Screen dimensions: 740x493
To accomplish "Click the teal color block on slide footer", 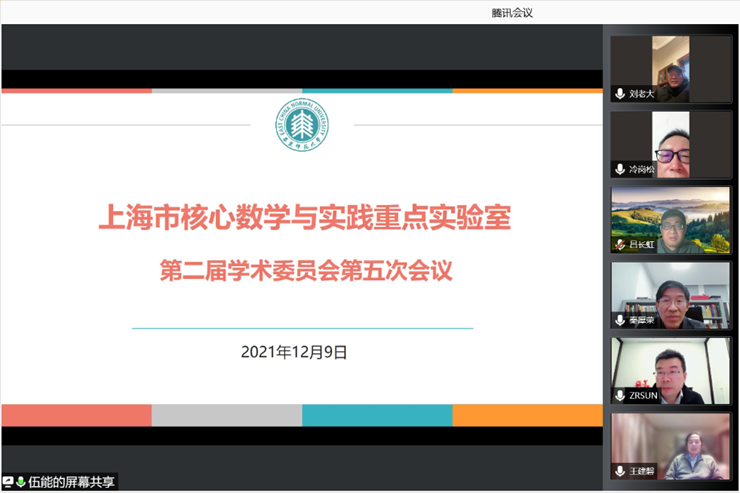I will click(x=377, y=415).
